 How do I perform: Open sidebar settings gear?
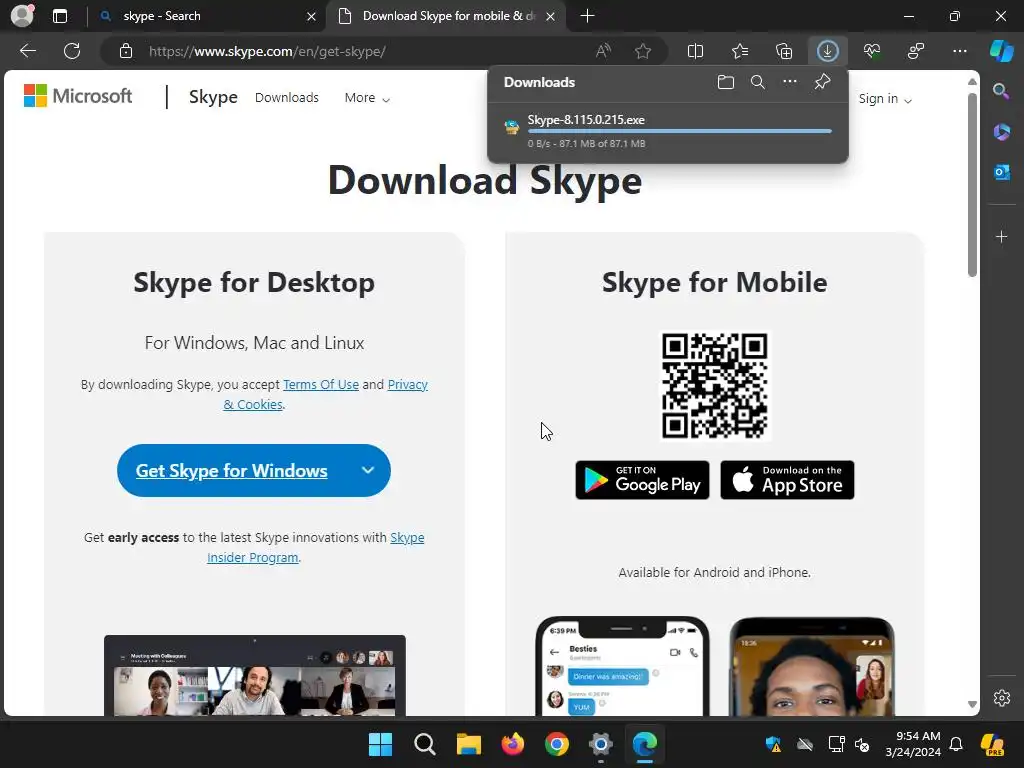click(x=1002, y=697)
